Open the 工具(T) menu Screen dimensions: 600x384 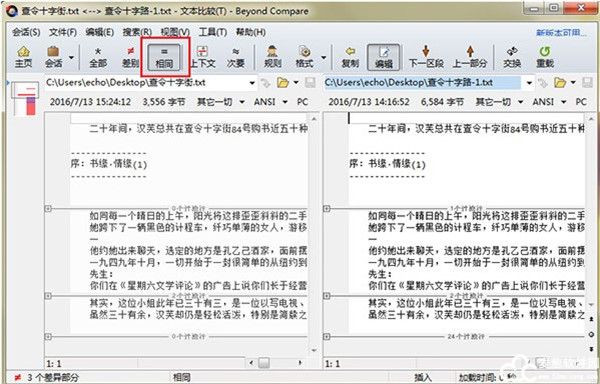point(212,32)
